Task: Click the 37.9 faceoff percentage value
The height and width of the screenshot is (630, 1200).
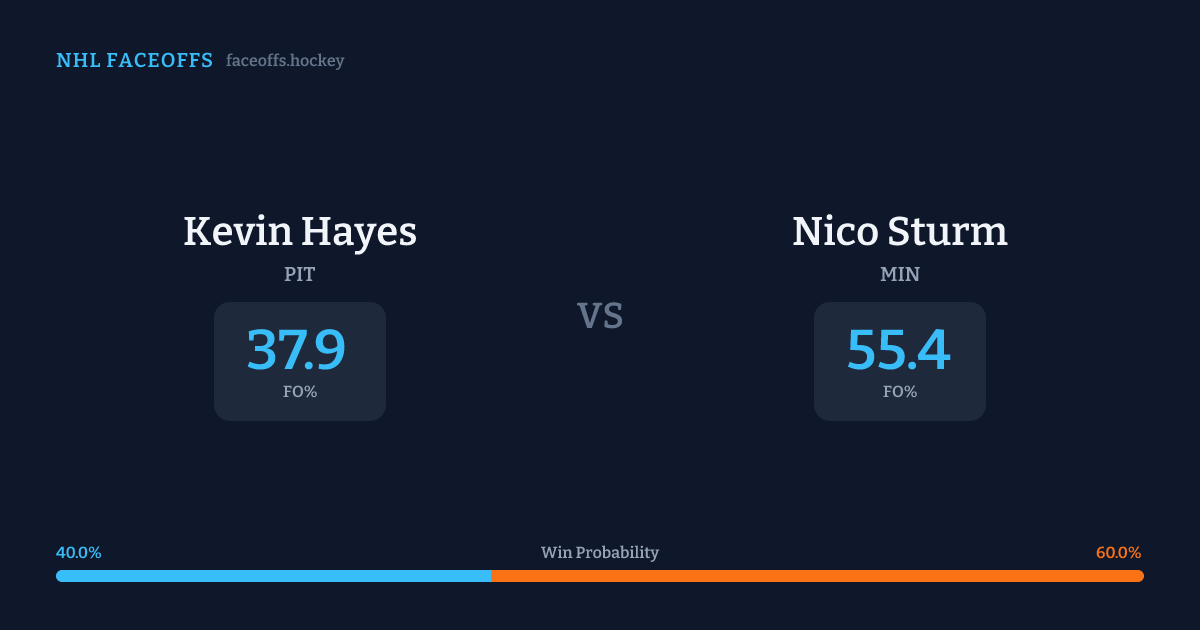Action: [x=296, y=350]
